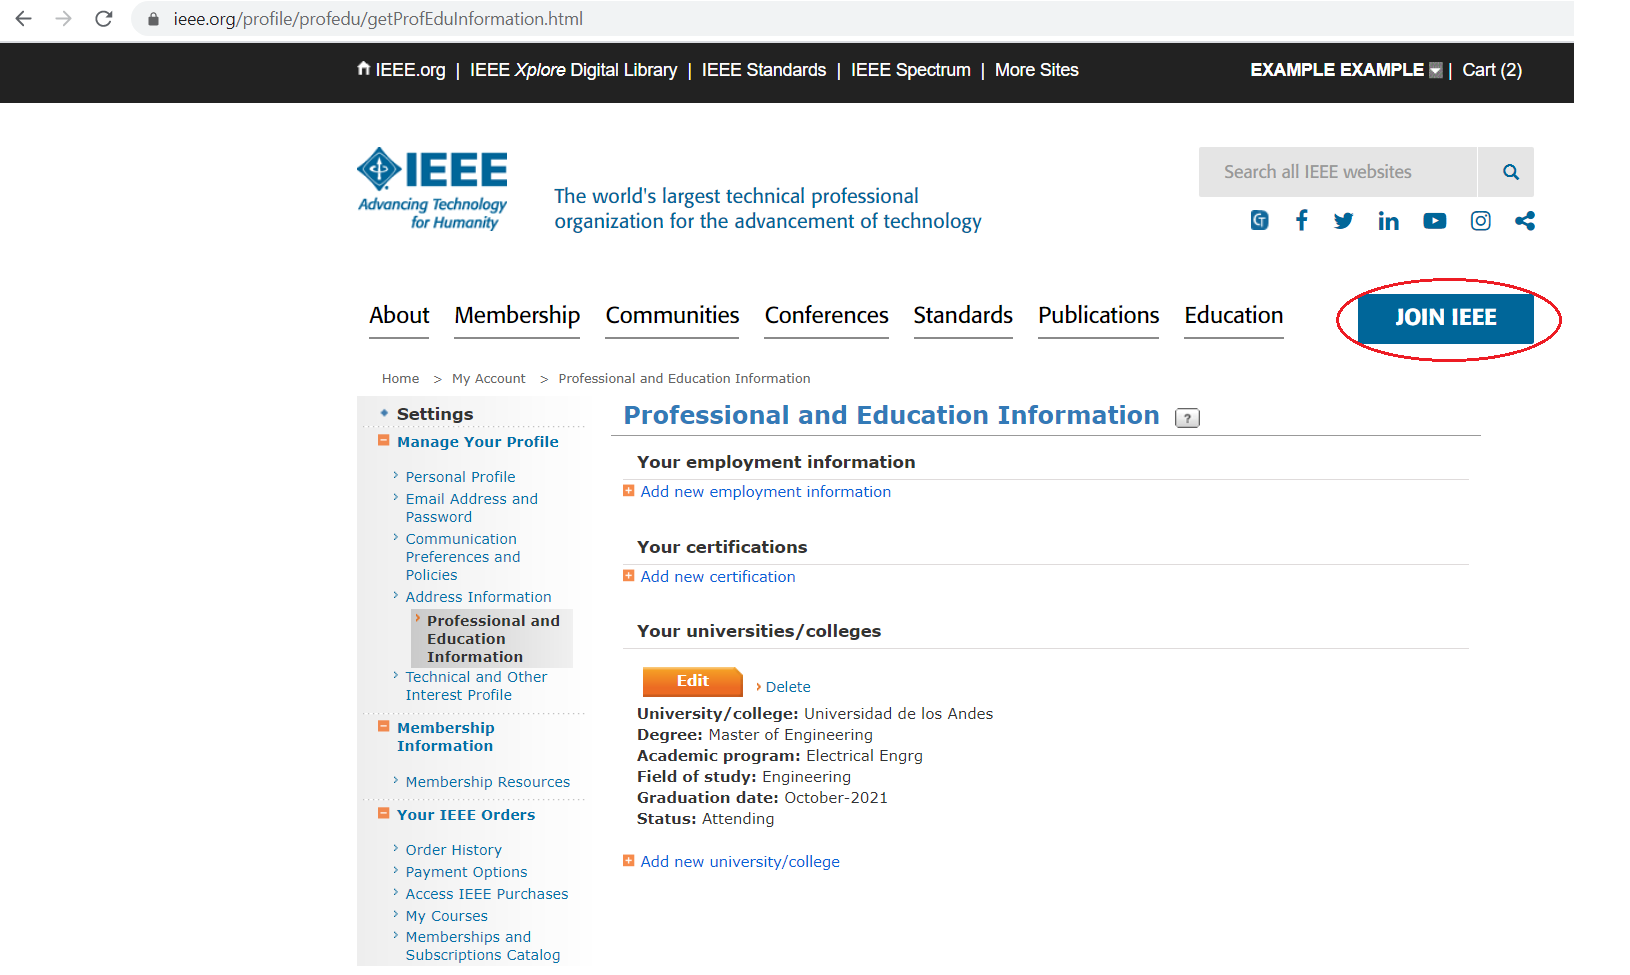The image size is (1630, 975).
Task: Open My Courses link
Action: tap(446, 916)
